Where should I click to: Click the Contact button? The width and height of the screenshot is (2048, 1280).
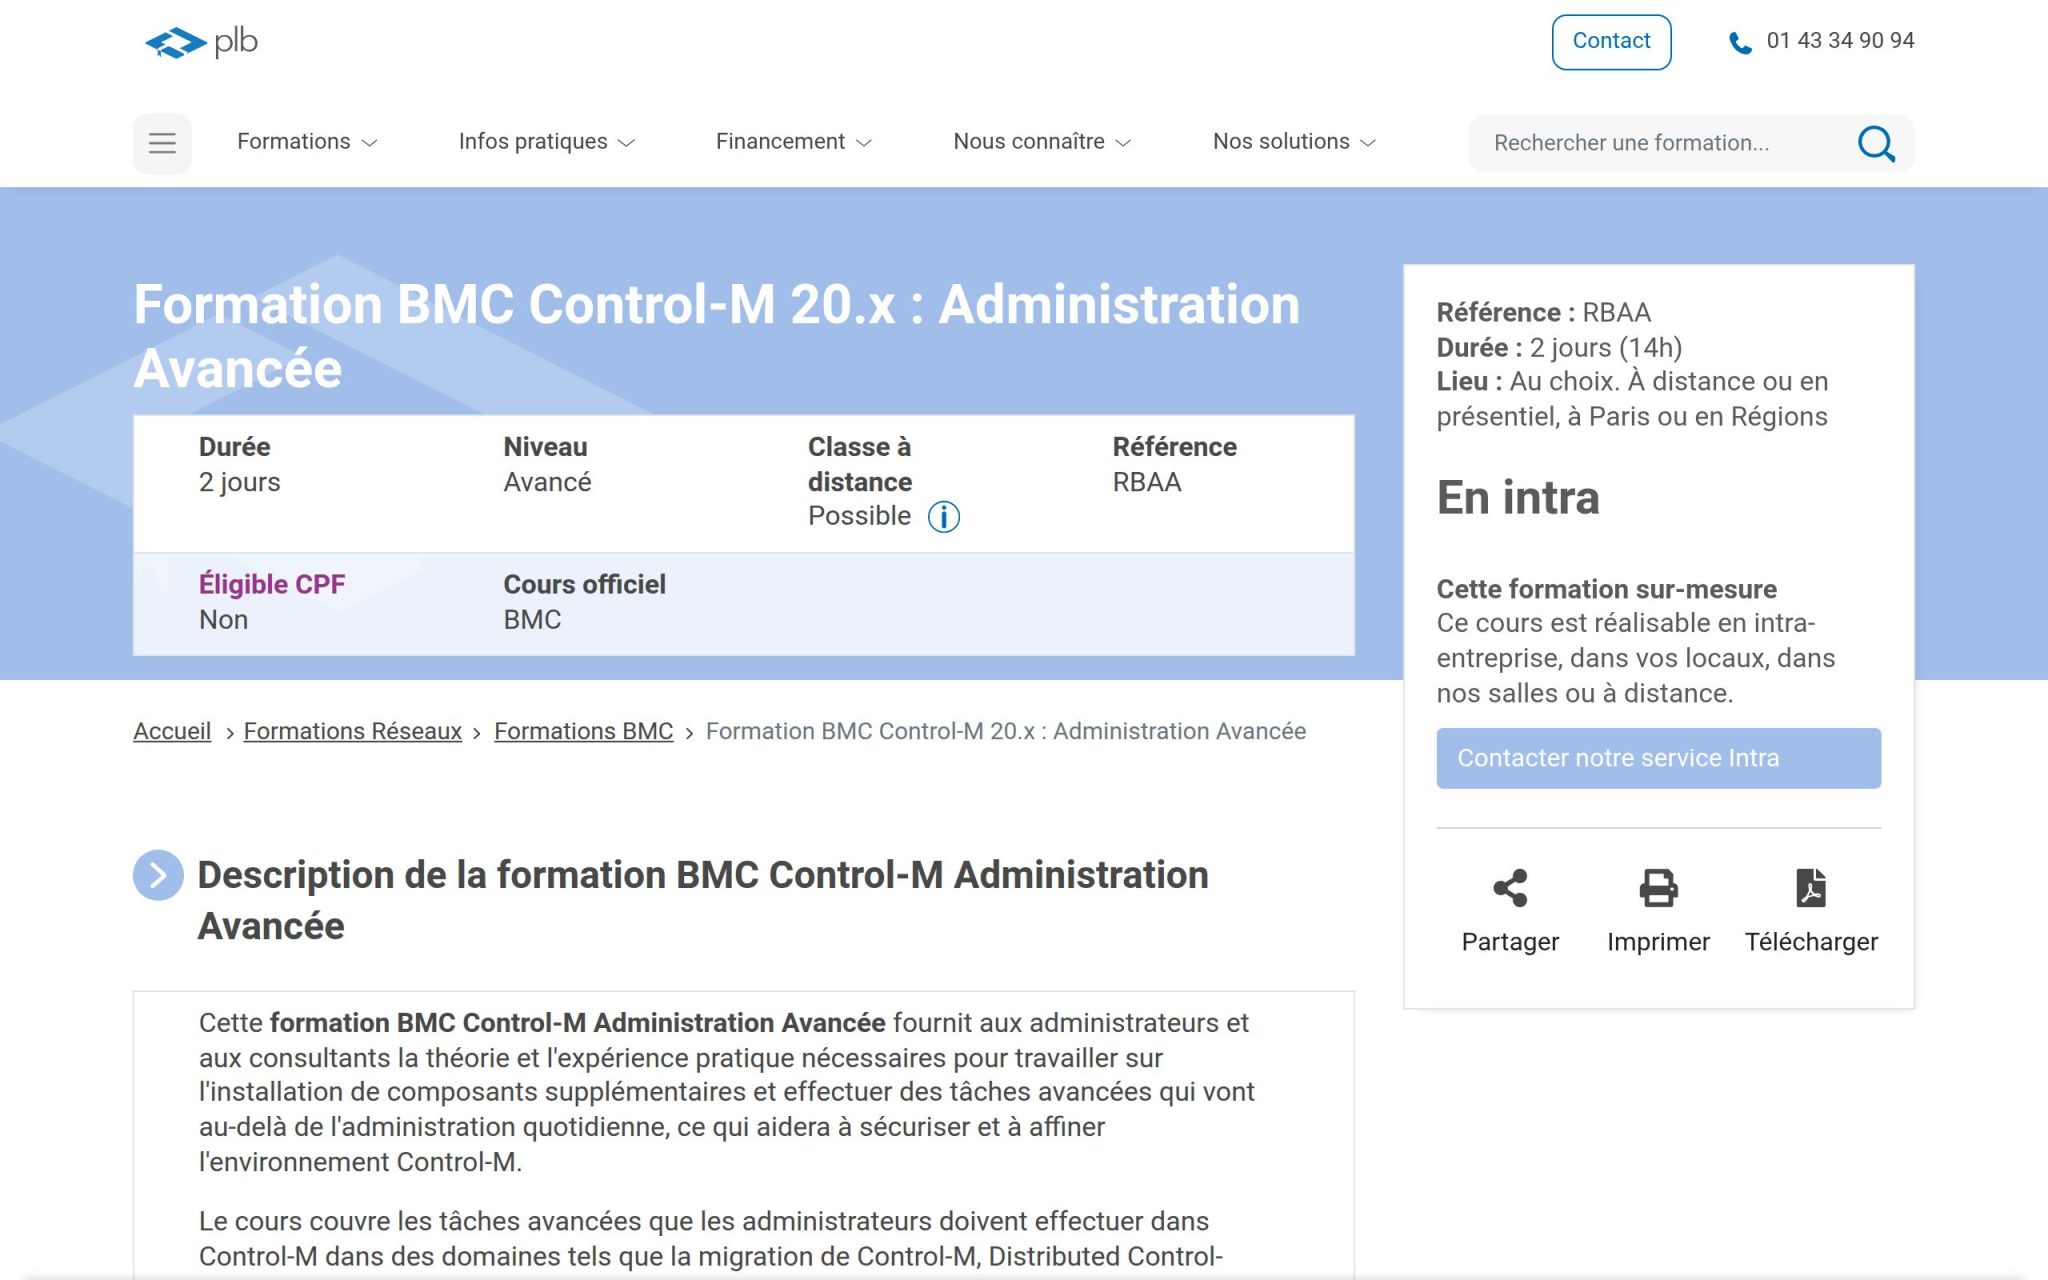[x=1611, y=42]
